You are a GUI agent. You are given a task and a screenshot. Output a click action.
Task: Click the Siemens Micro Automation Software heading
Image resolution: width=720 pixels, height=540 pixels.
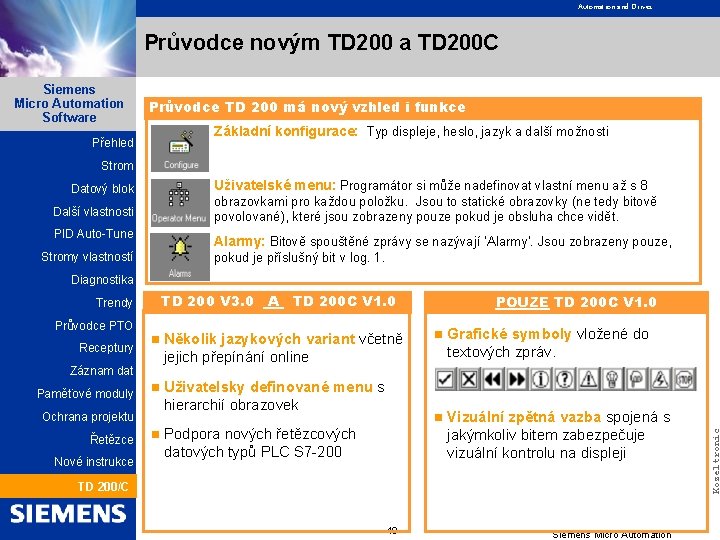[69, 103]
